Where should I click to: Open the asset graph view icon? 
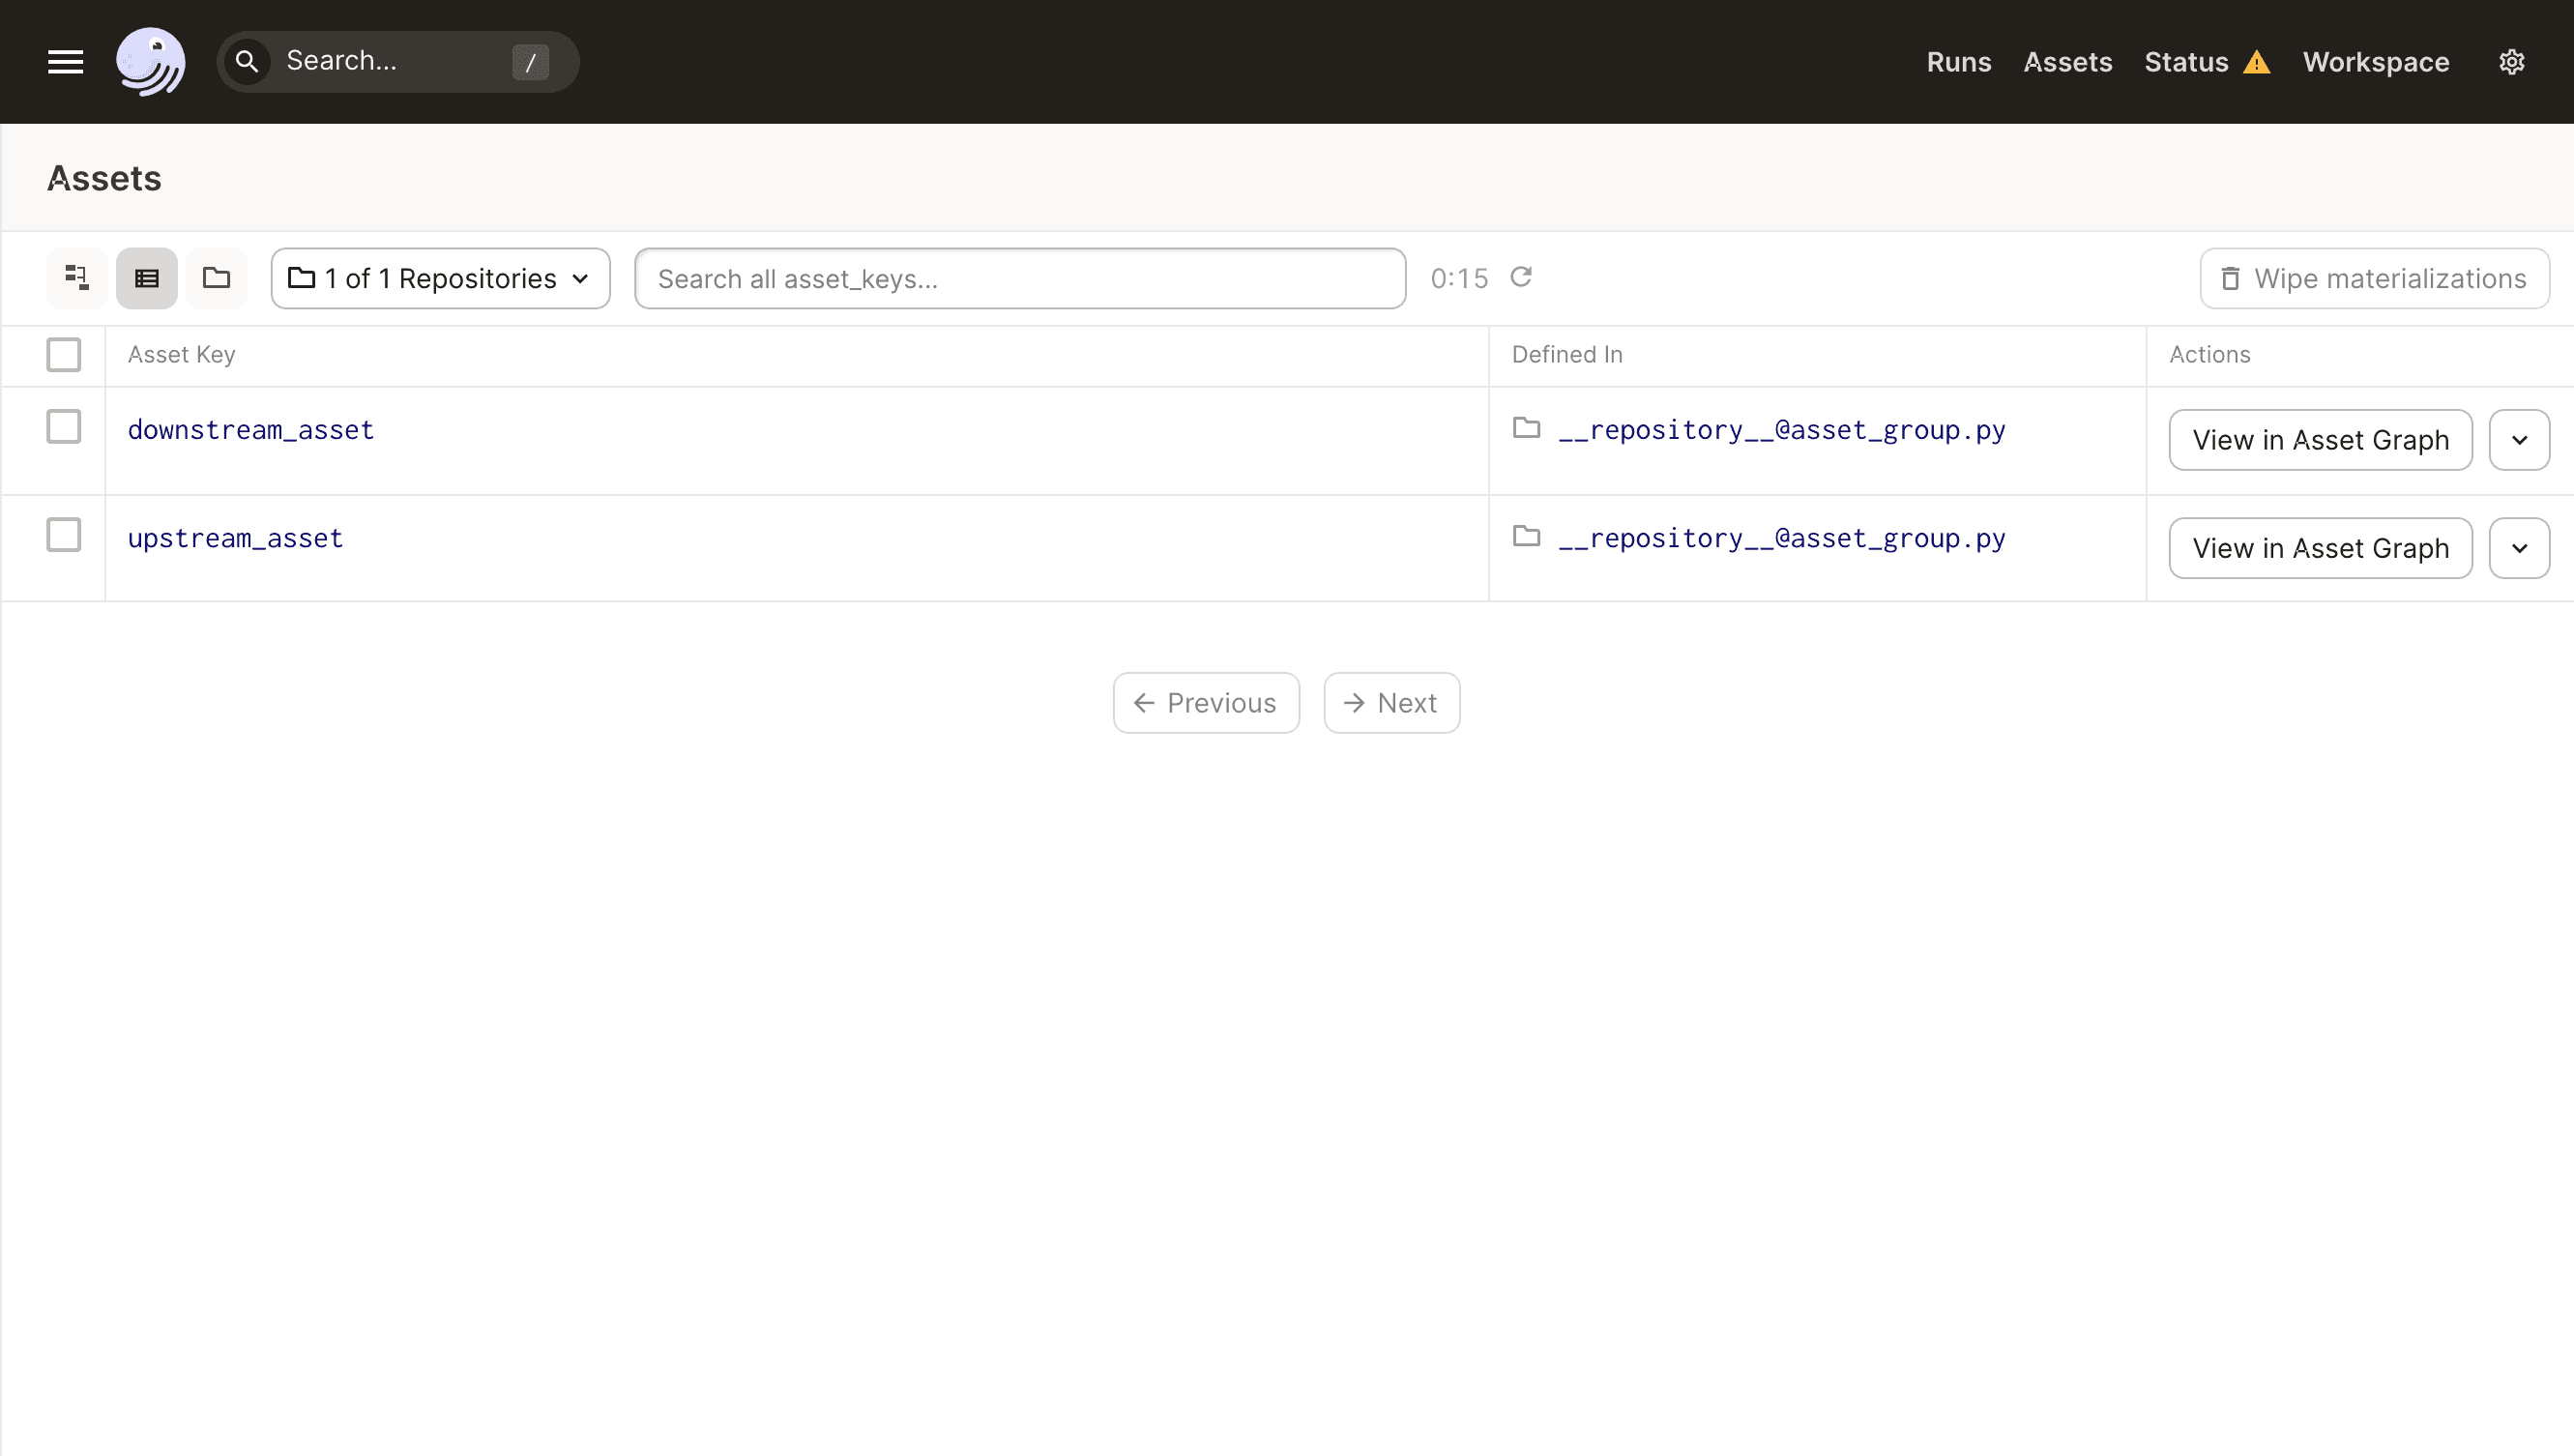coord(76,278)
